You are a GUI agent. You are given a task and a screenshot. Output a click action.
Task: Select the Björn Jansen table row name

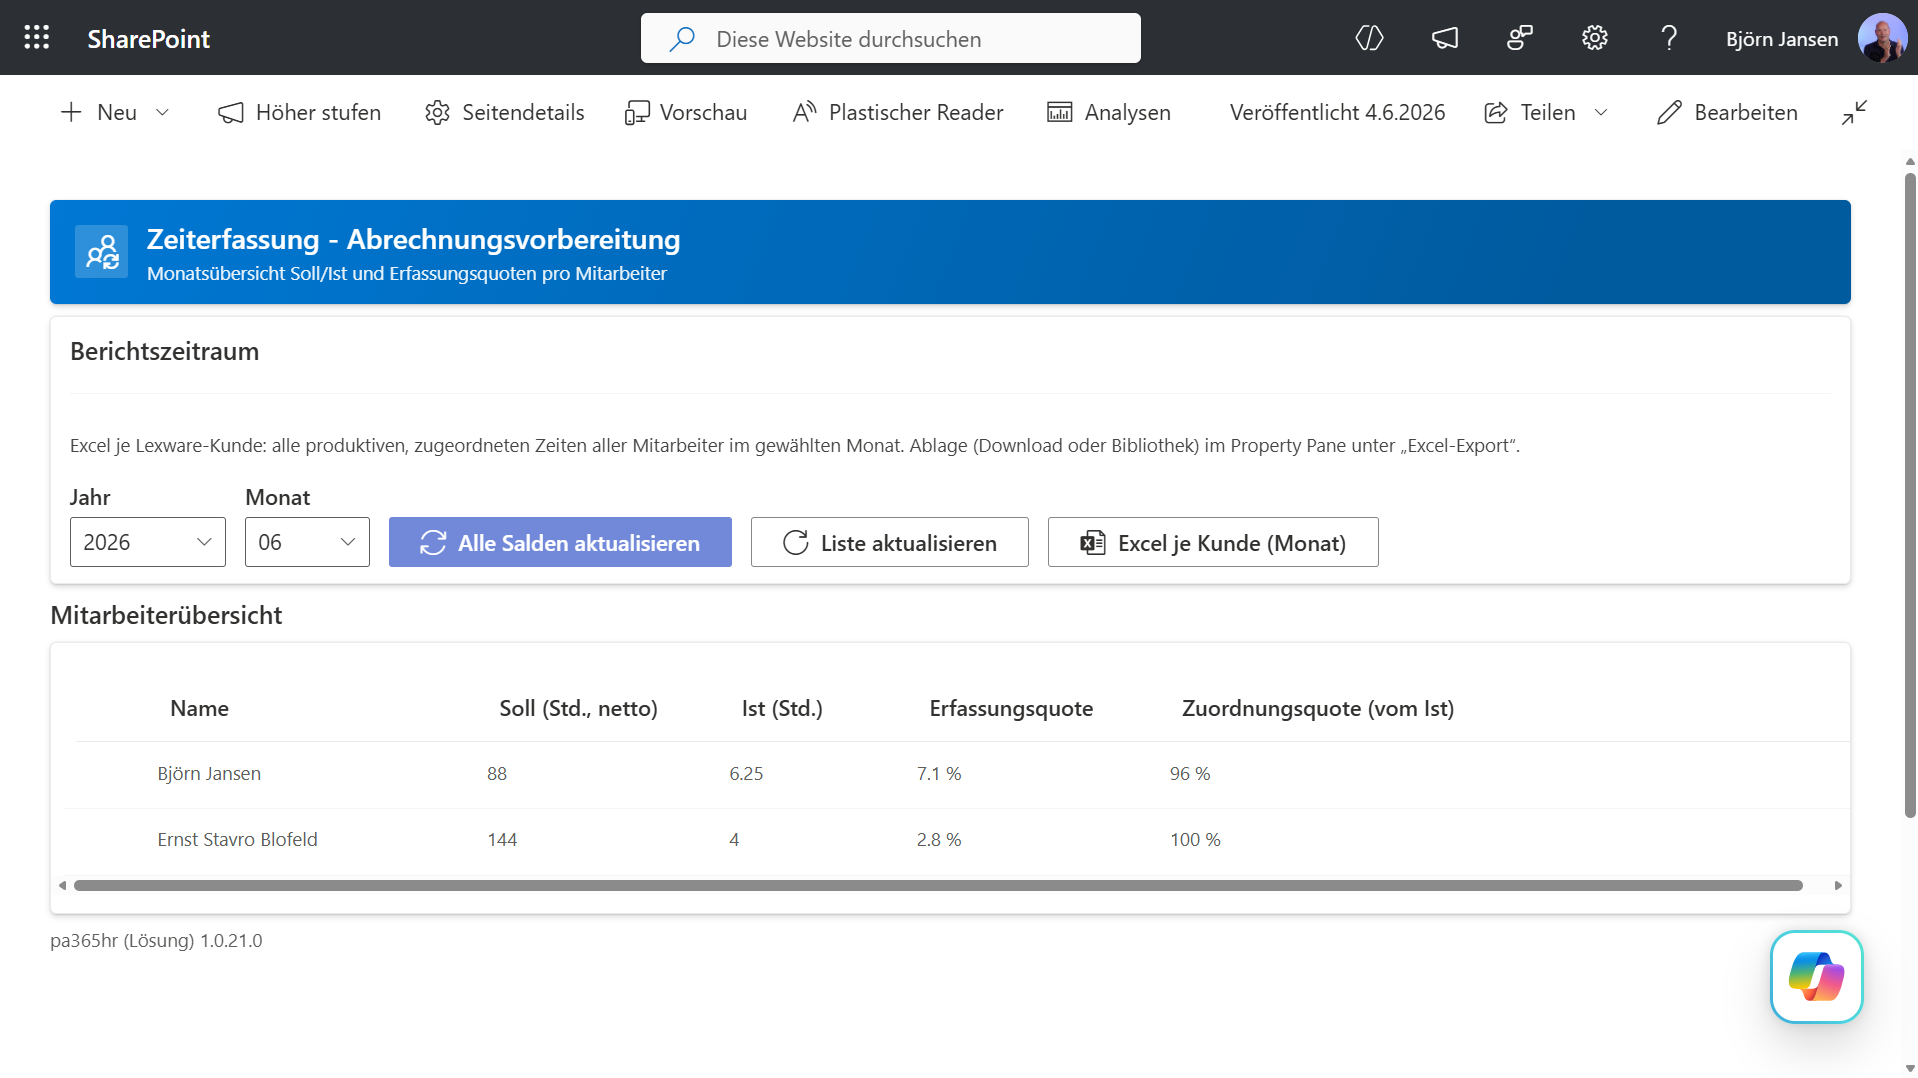tap(209, 774)
